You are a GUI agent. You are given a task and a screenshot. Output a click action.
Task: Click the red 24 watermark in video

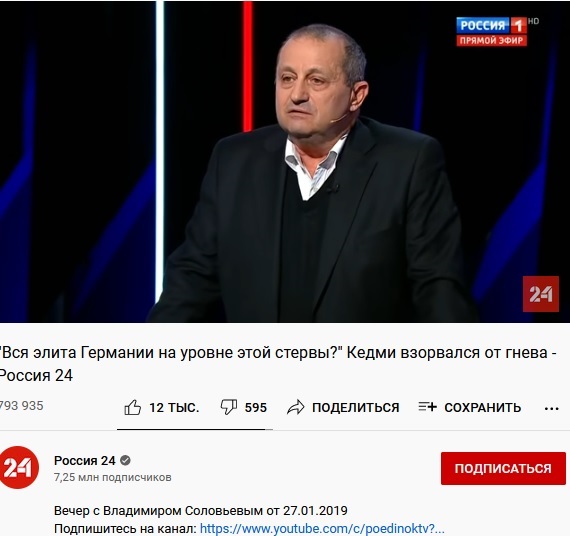coord(541,294)
